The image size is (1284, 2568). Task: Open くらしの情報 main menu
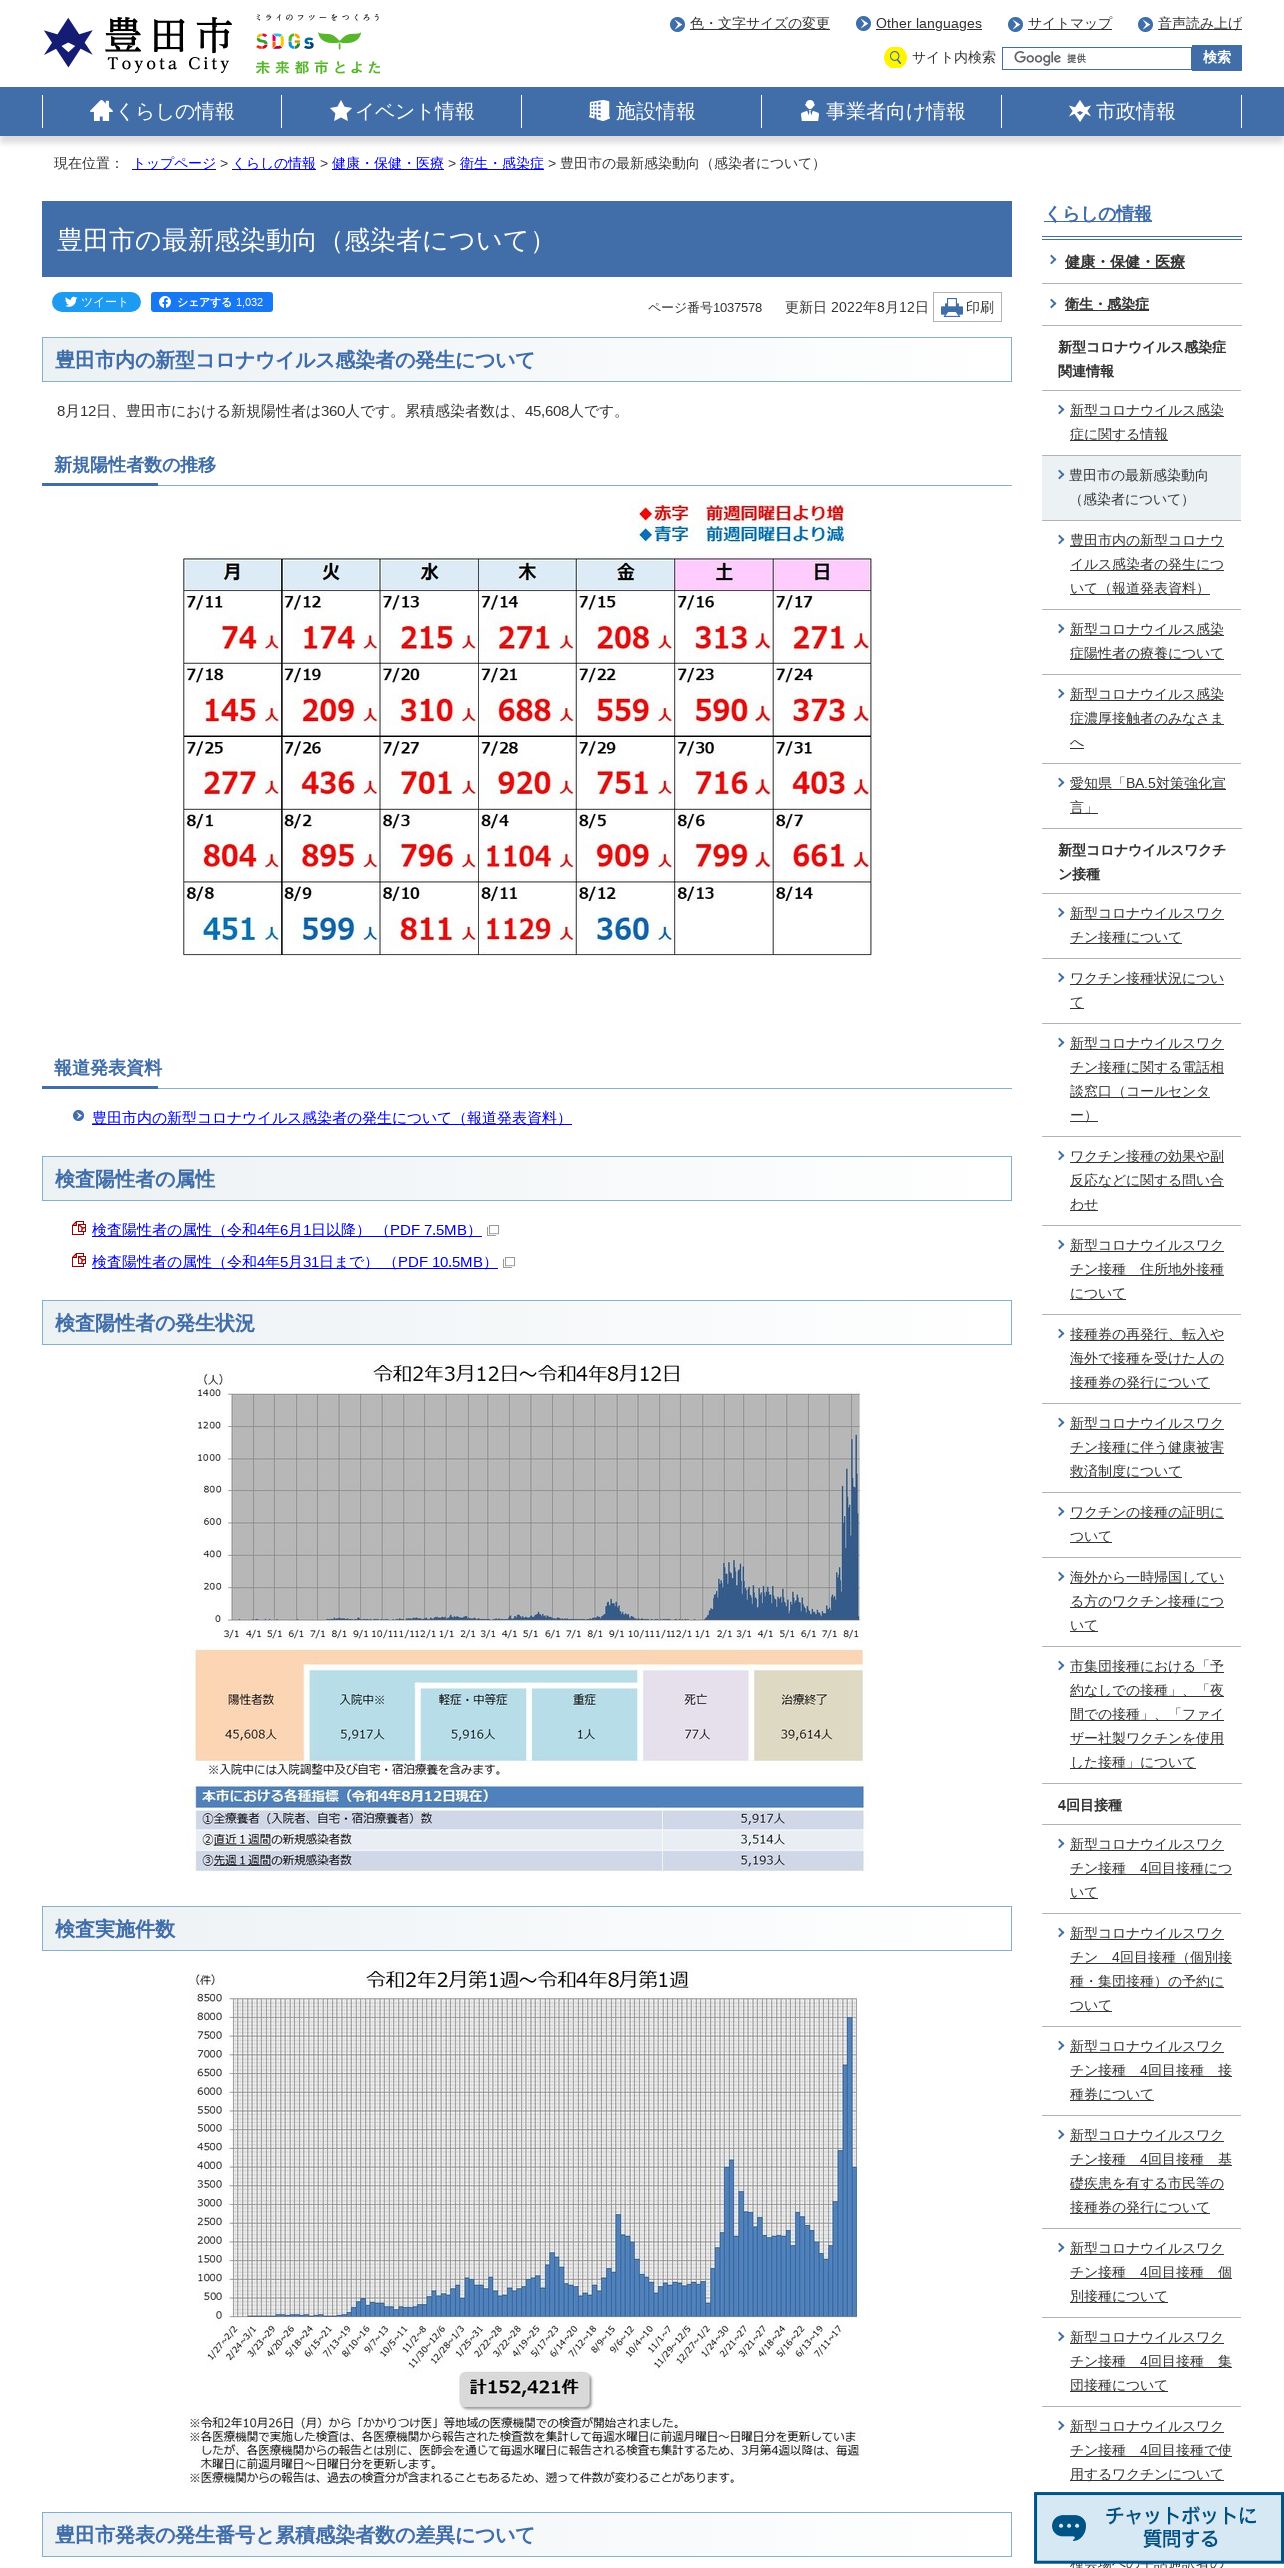point(162,111)
